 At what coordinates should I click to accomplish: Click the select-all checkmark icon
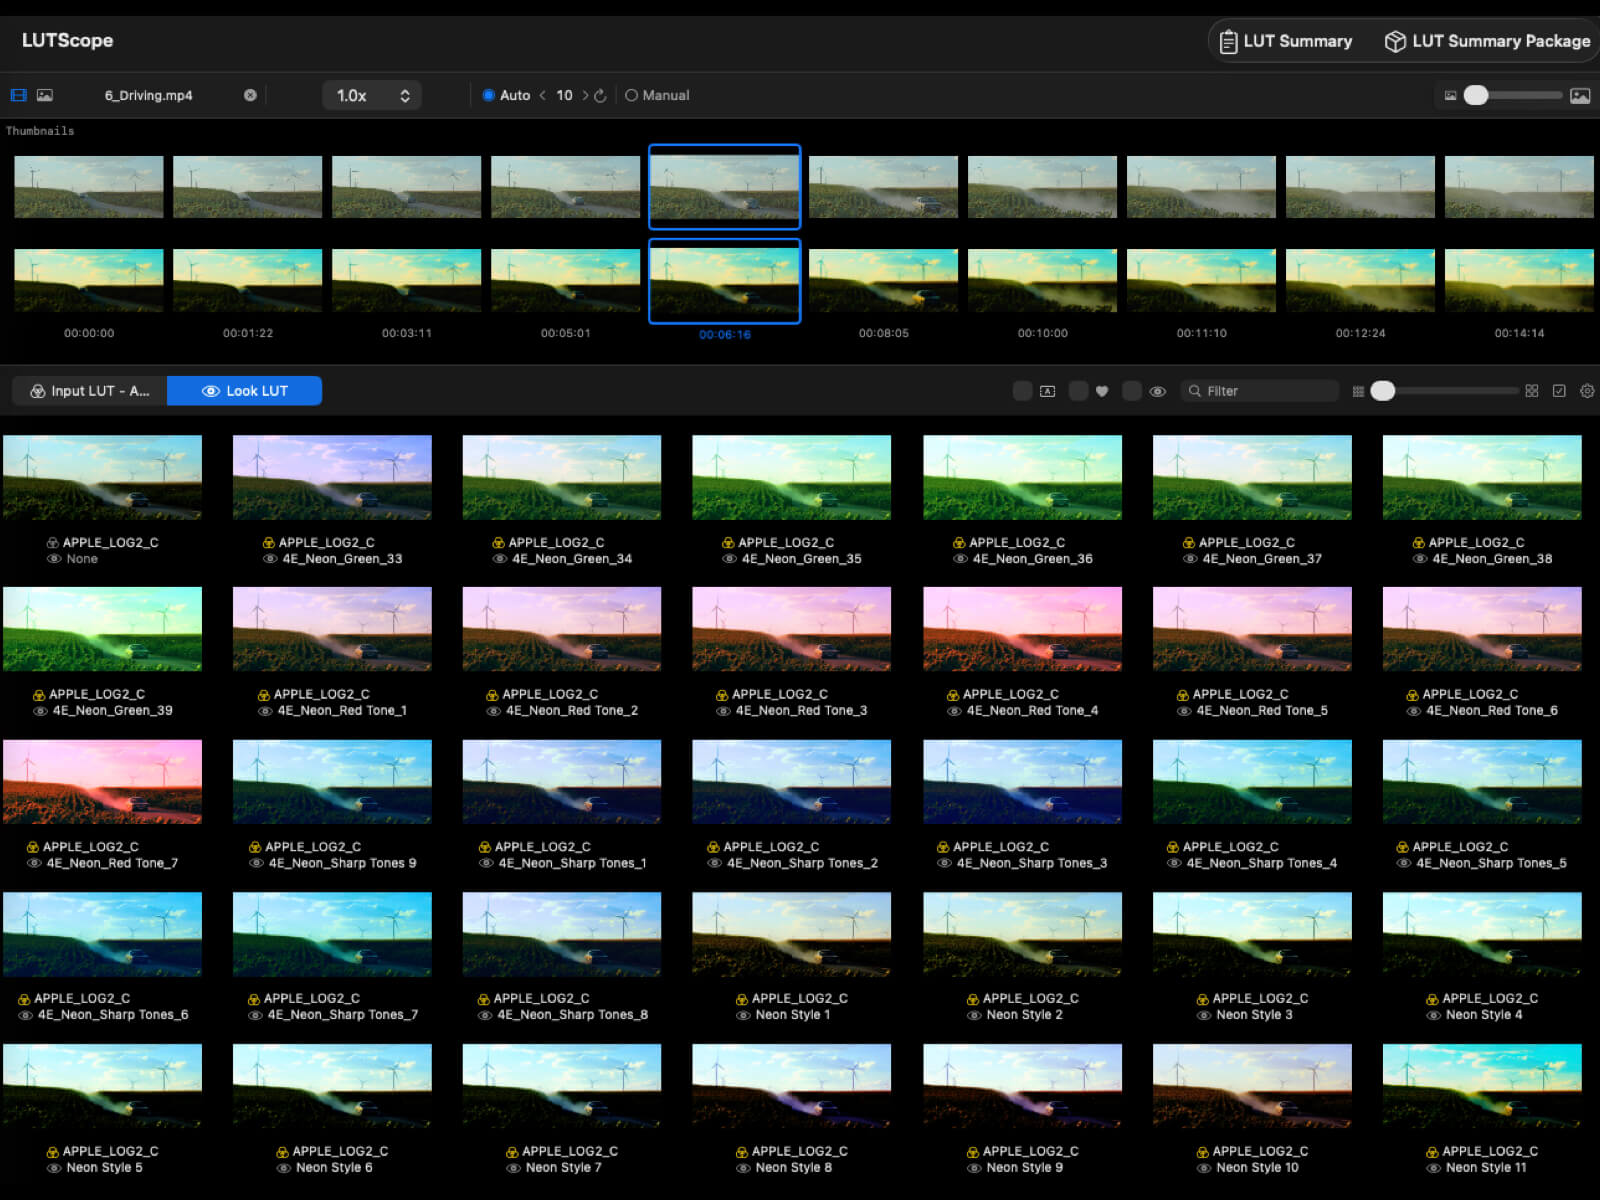[1559, 391]
